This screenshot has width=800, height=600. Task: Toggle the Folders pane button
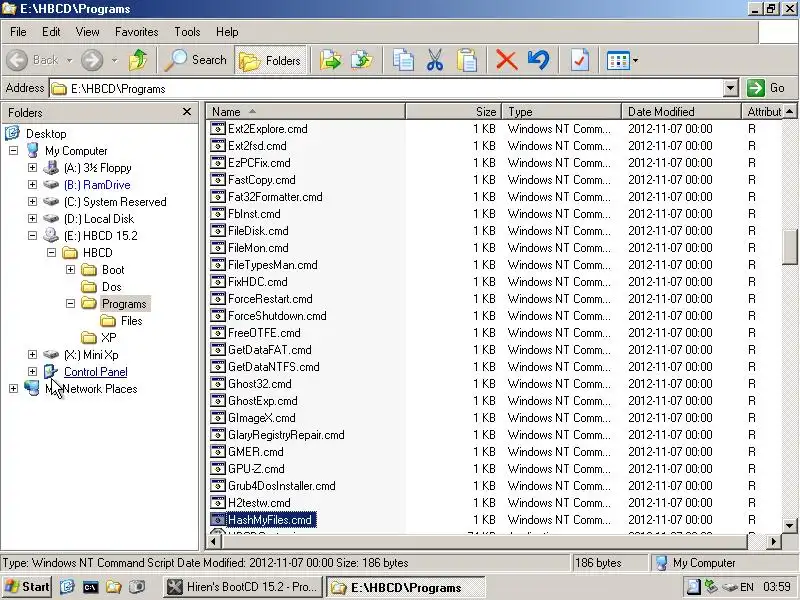(270, 60)
